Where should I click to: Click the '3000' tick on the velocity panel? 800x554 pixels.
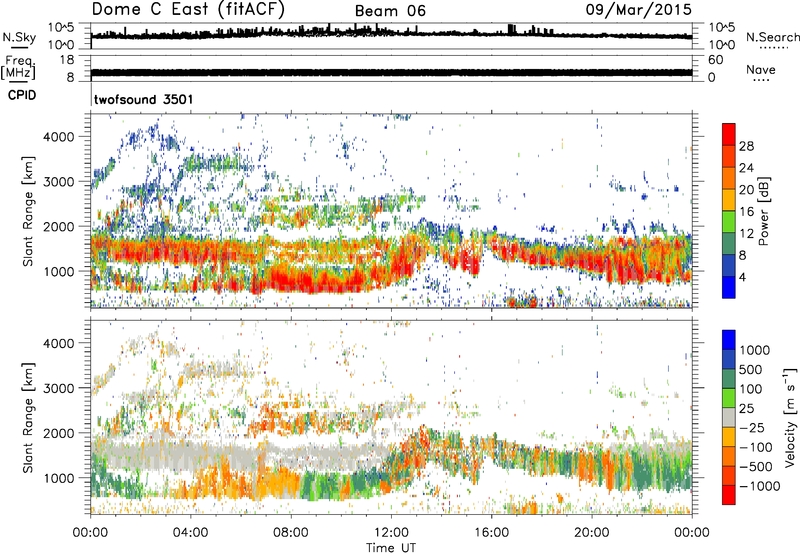pyautogui.click(x=59, y=388)
